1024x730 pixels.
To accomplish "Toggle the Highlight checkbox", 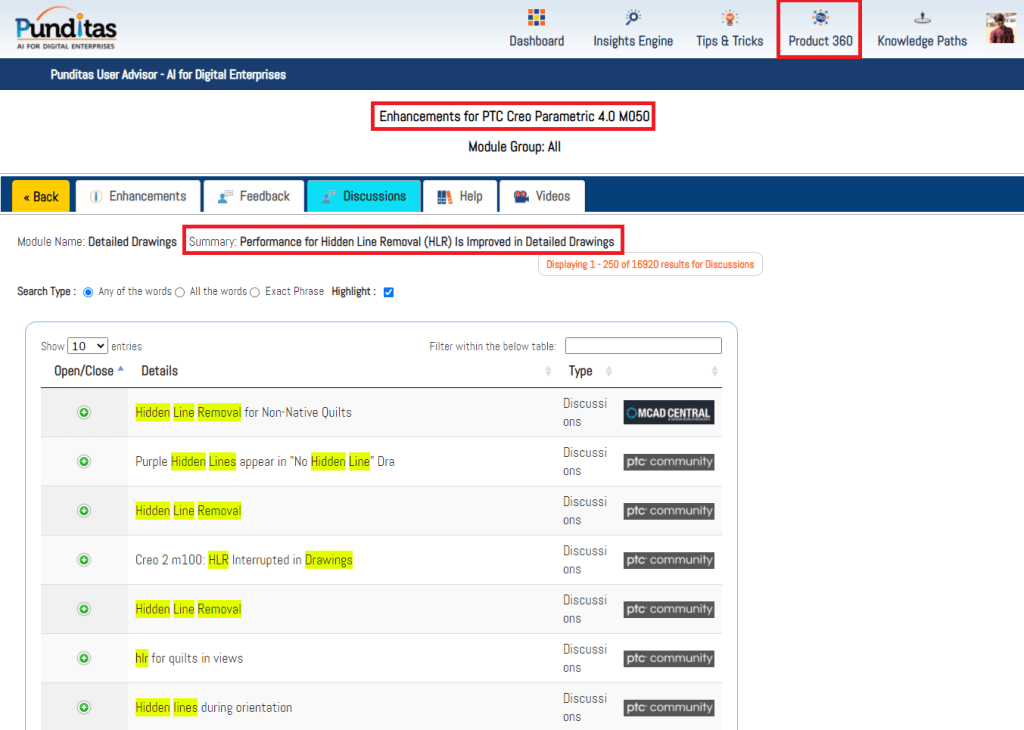I will pyautogui.click(x=389, y=292).
